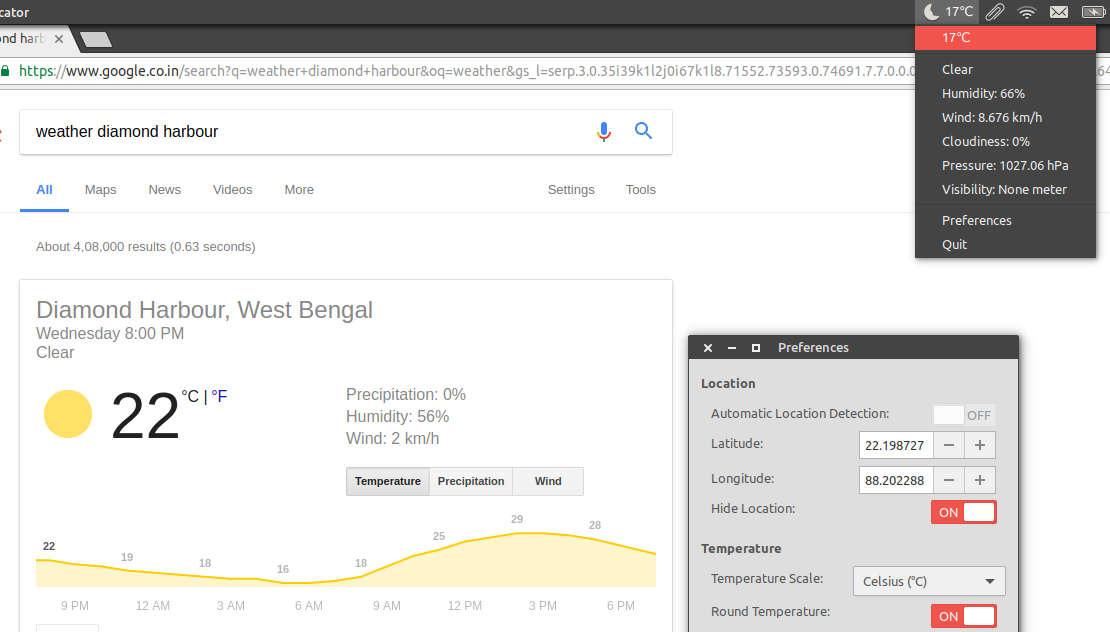Image resolution: width=1110 pixels, height=632 pixels.
Task: Open a new browser tab
Action: click(96, 39)
